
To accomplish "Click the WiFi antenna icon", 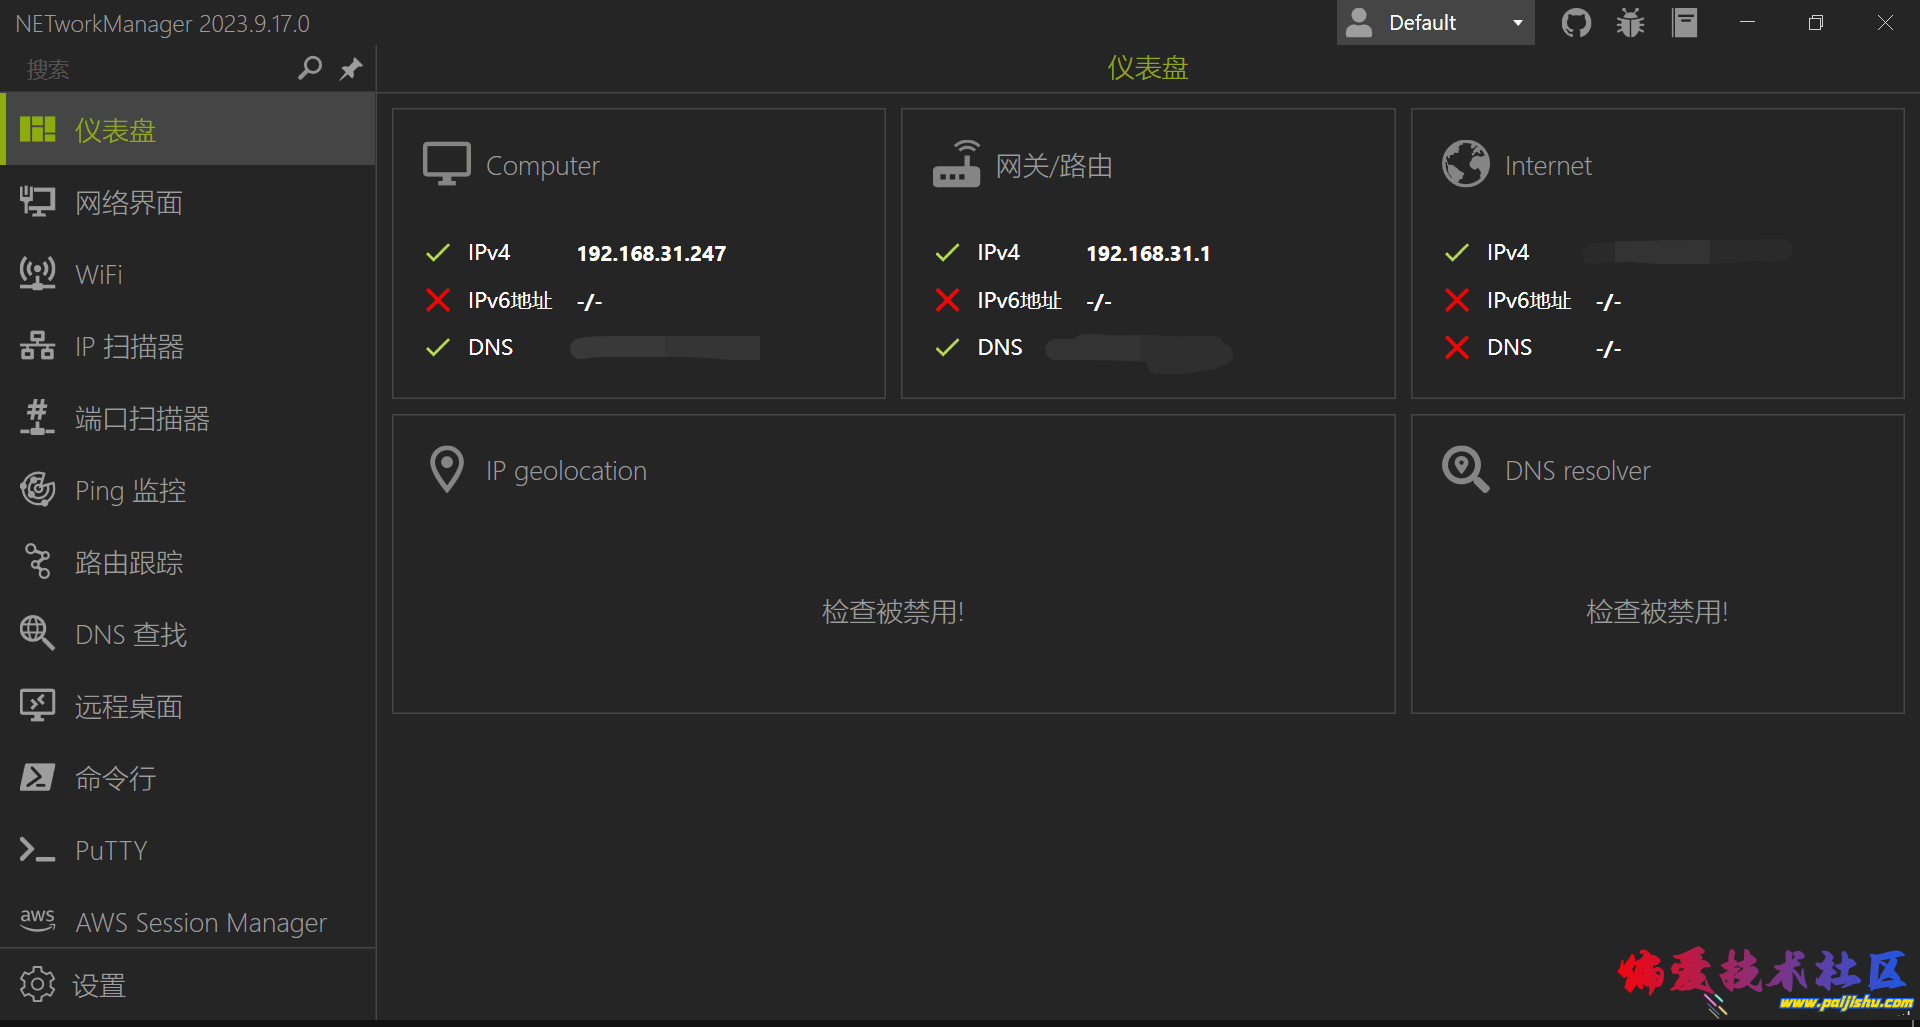I will coord(38,274).
